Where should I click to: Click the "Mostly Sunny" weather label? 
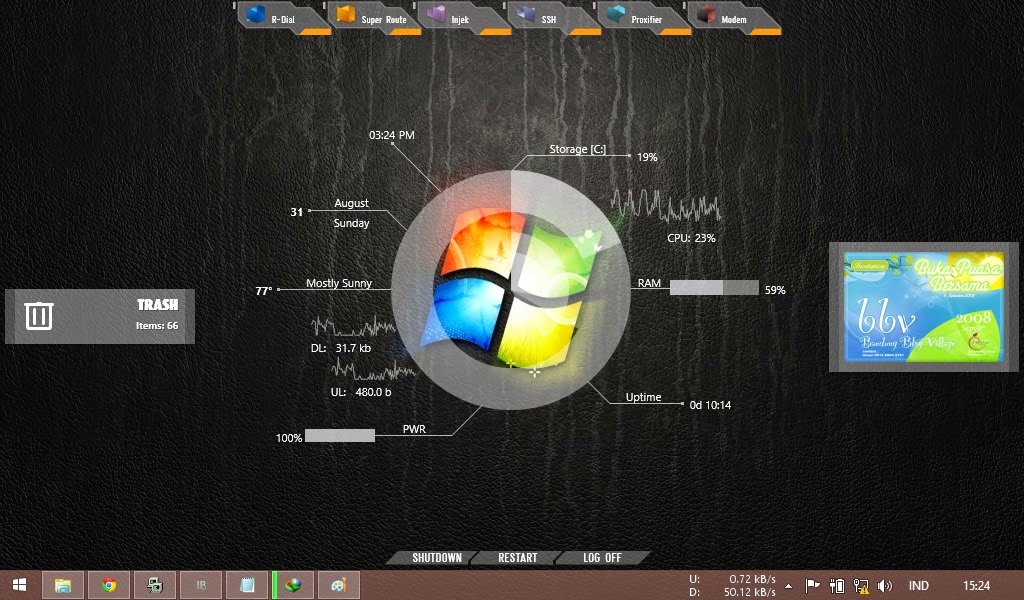point(339,283)
